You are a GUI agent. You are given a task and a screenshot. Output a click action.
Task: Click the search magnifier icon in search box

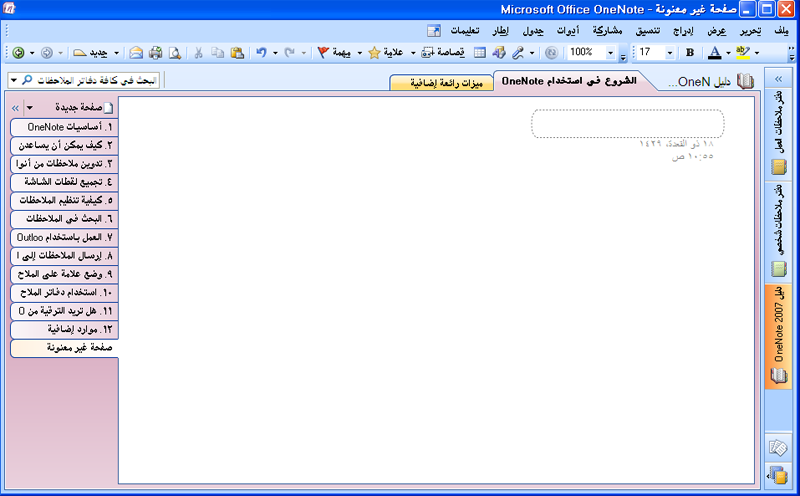pyautogui.click(x=27, y=80)
